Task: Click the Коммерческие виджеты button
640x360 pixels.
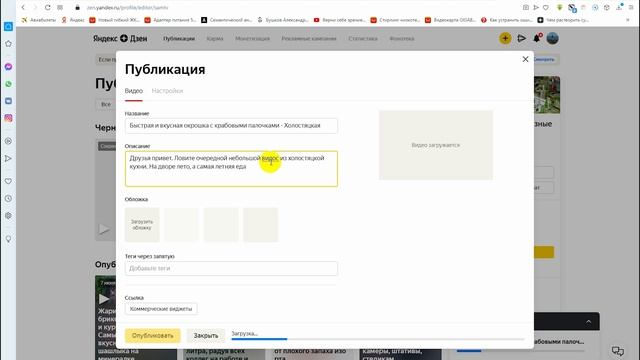Action: [x=161, y=309]
